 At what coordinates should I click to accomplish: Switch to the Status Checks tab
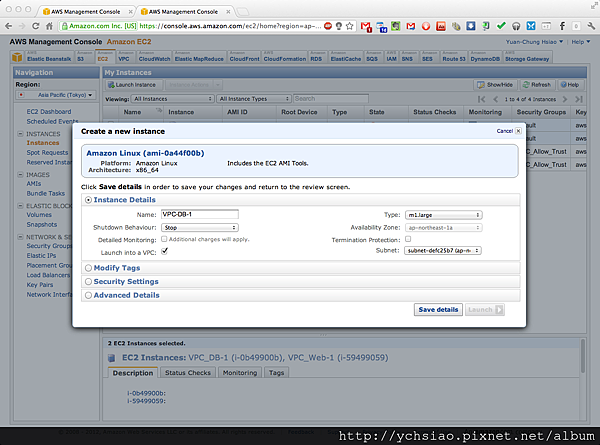[x=188, y=373]
